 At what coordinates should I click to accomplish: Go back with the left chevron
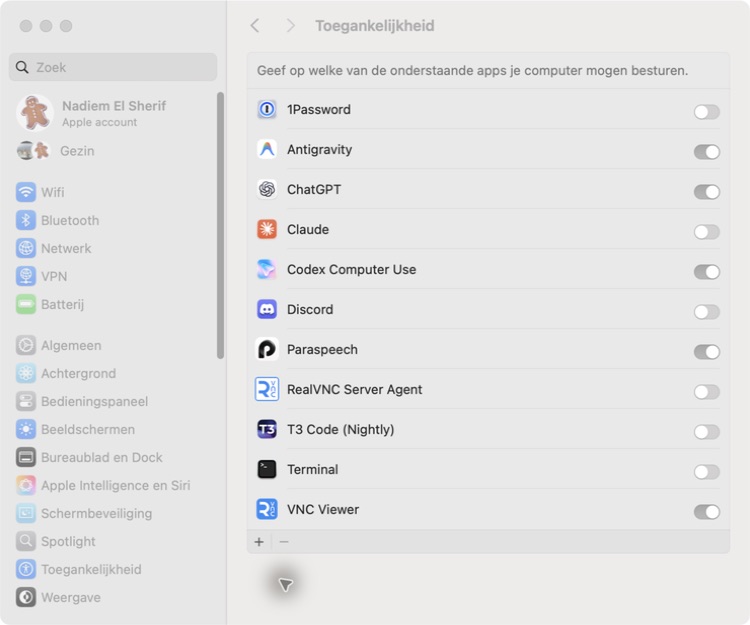point(255,25)
